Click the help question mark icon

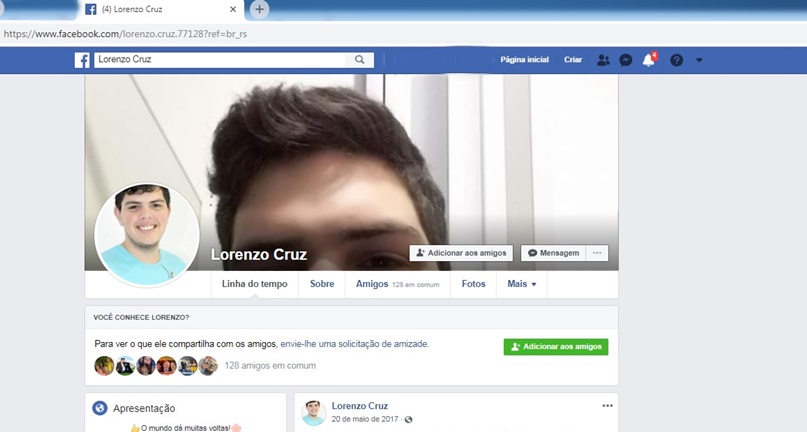676,60
